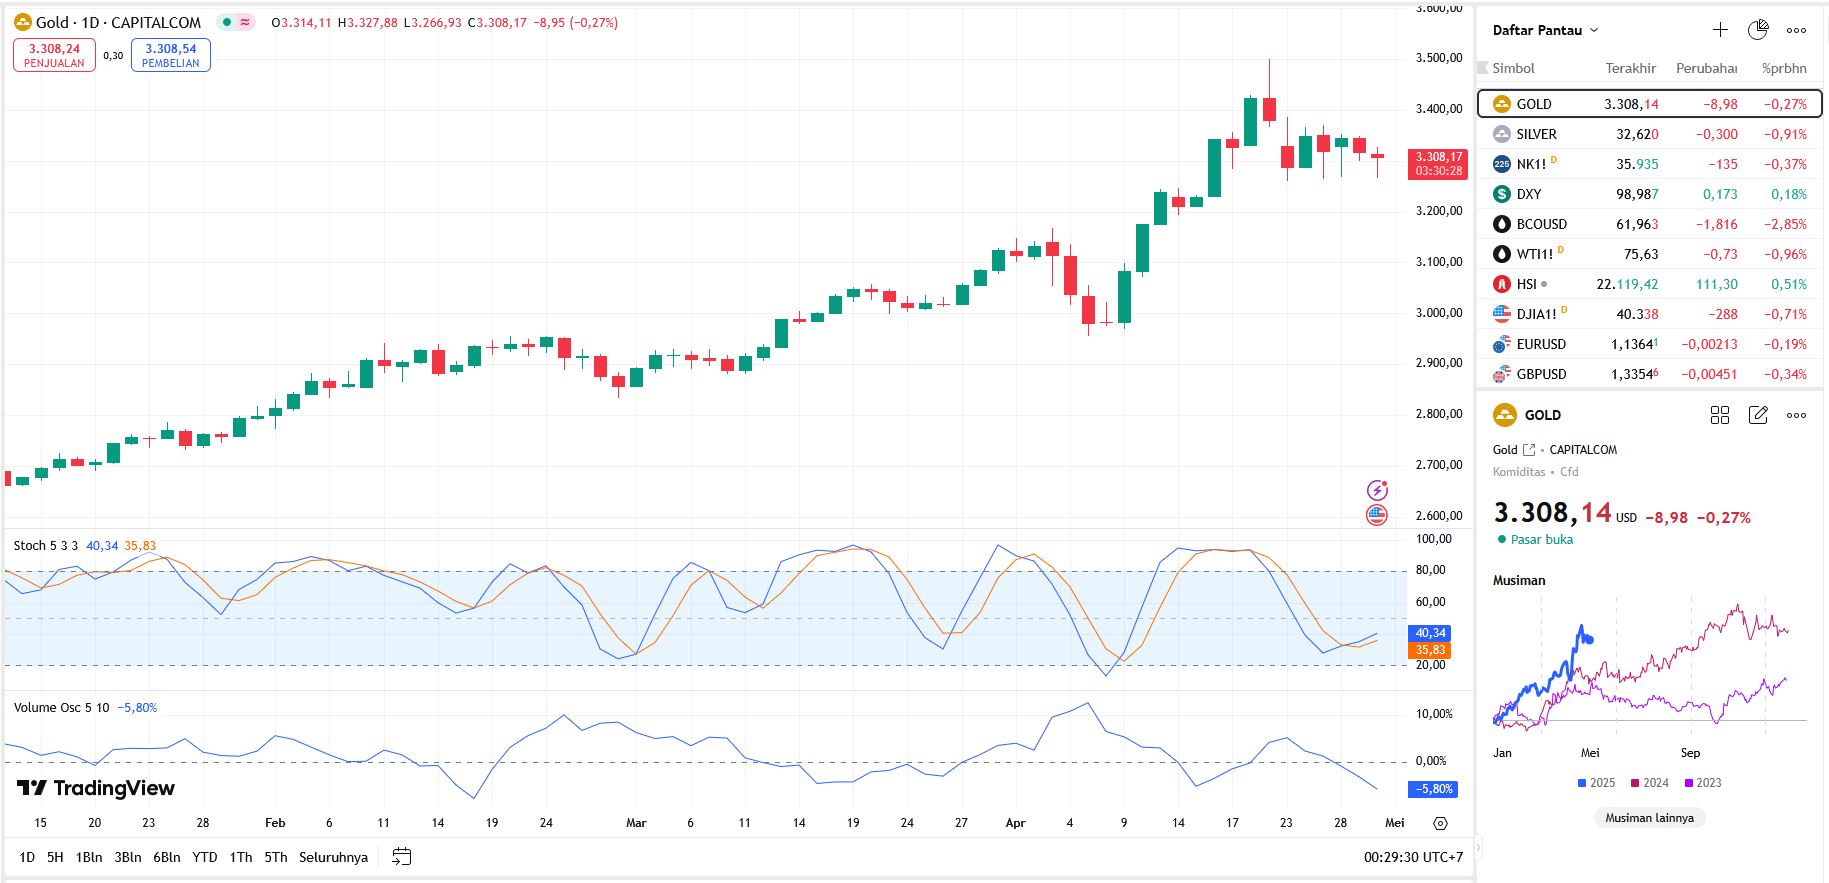Toggle the 2025 seasonal series legend
Viewport: 1829px width, 883px height.
(x=1596, y=783)
